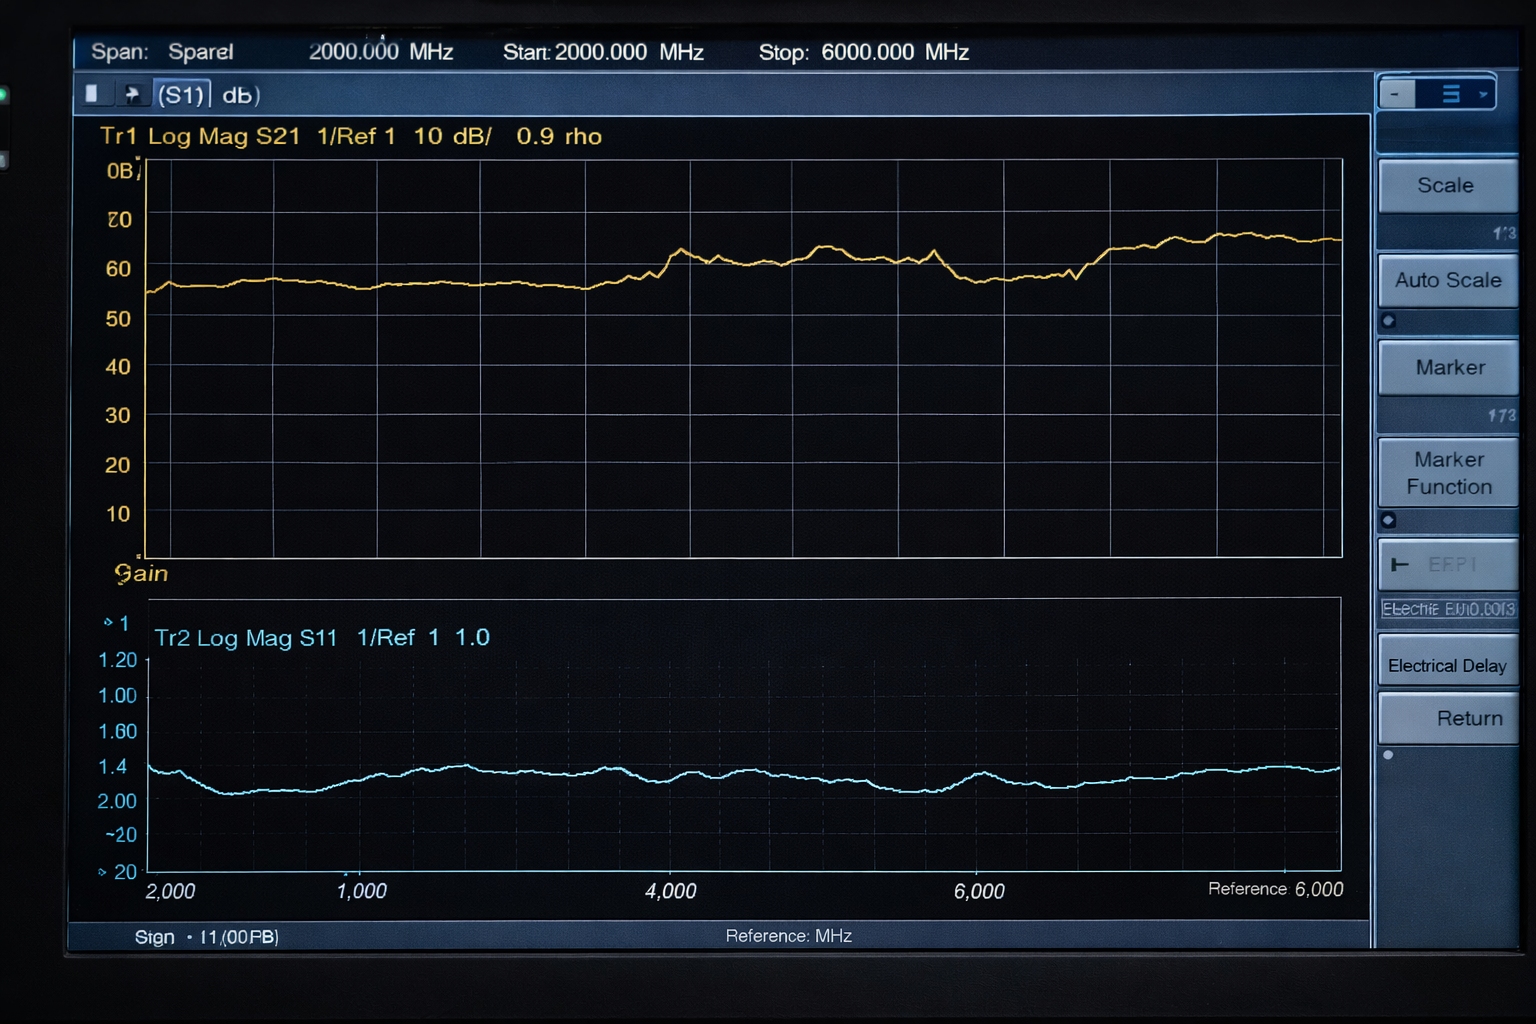The width and height of the screenshot is (1536, 1024).
Task: Click the three-bar menu icon above Scale
Action: tap(1451, 94)
